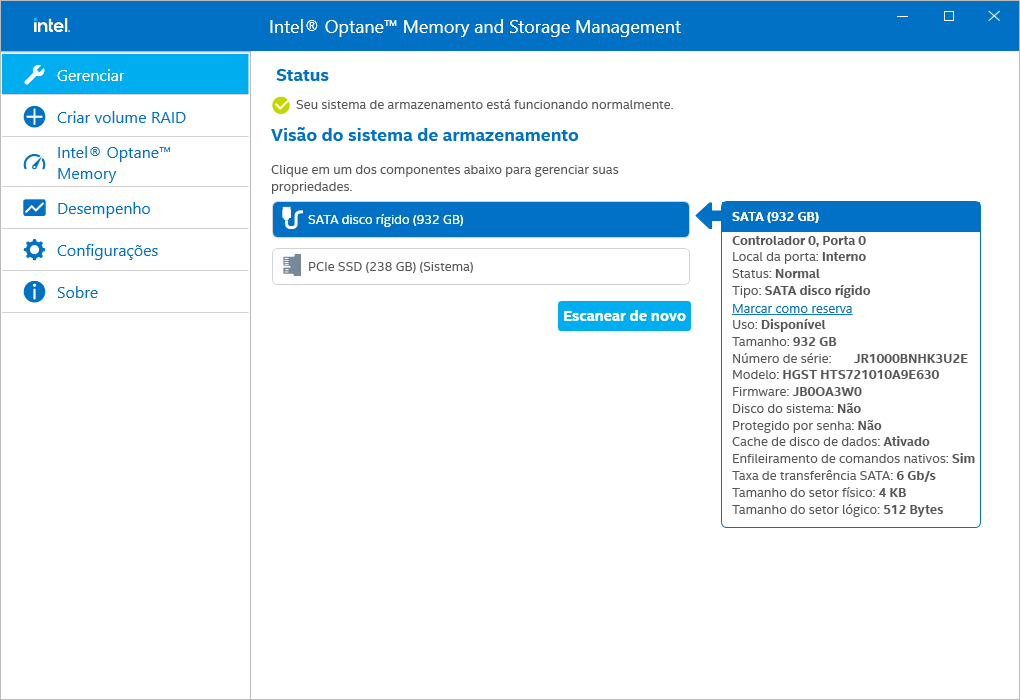Maximize the application window
The height and width of the screenshot is (700, 1020).
pos(948,16)
